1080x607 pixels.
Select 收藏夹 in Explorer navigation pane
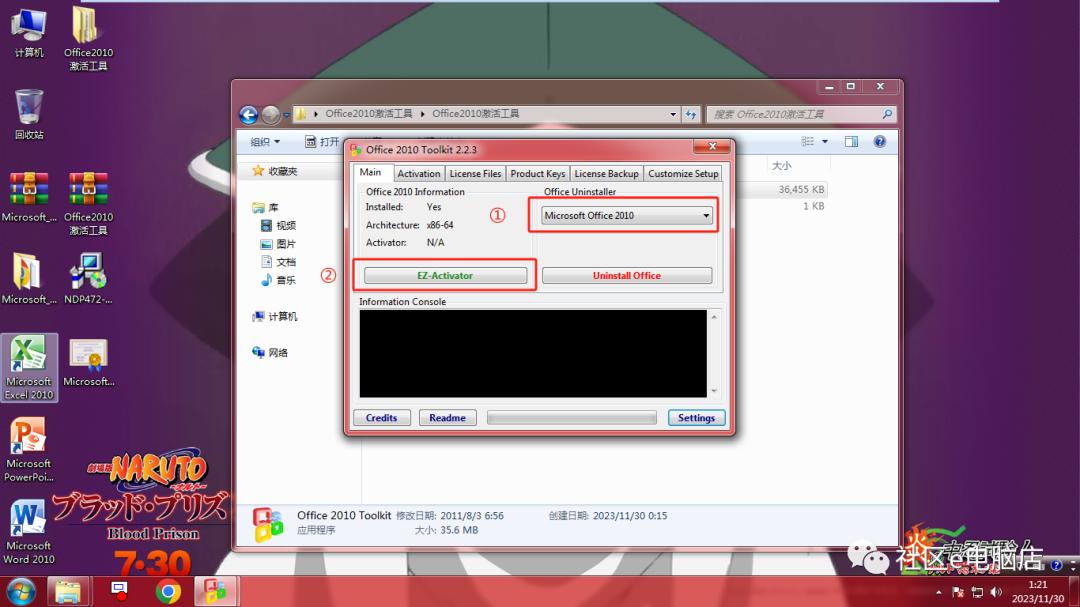[274, 171]
